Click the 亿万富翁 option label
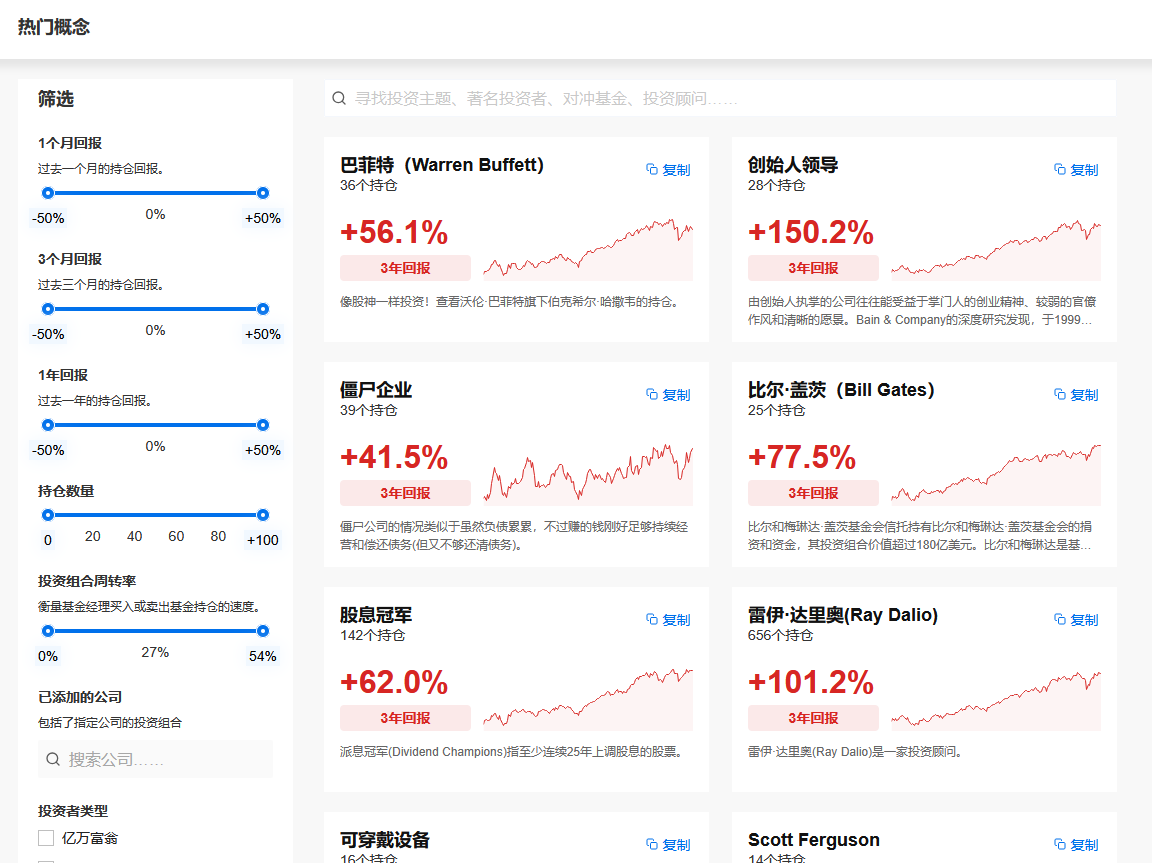 90,838
